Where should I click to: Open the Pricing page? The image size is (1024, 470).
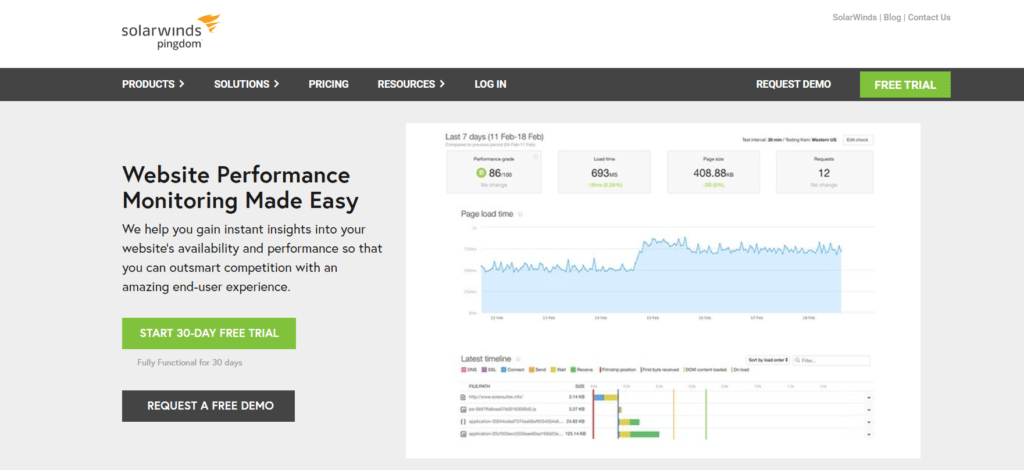pos(328,84)
